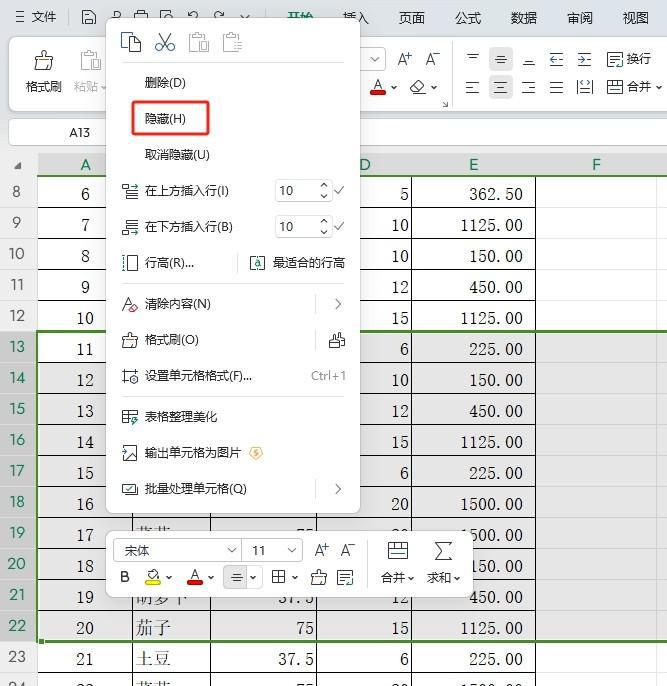
Task: Decrease indent in the ribbon
Action: 556,59
